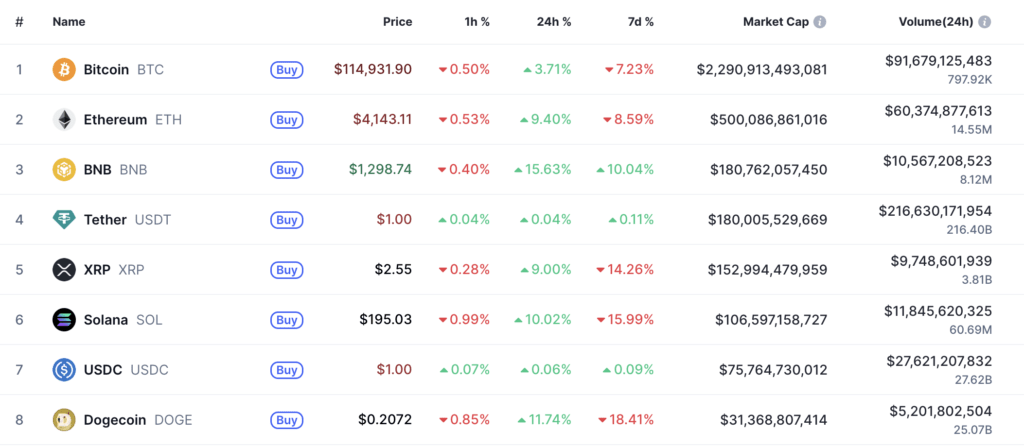Sort the table by Price column
This screenshot has width=1024, height=448.
397,21
